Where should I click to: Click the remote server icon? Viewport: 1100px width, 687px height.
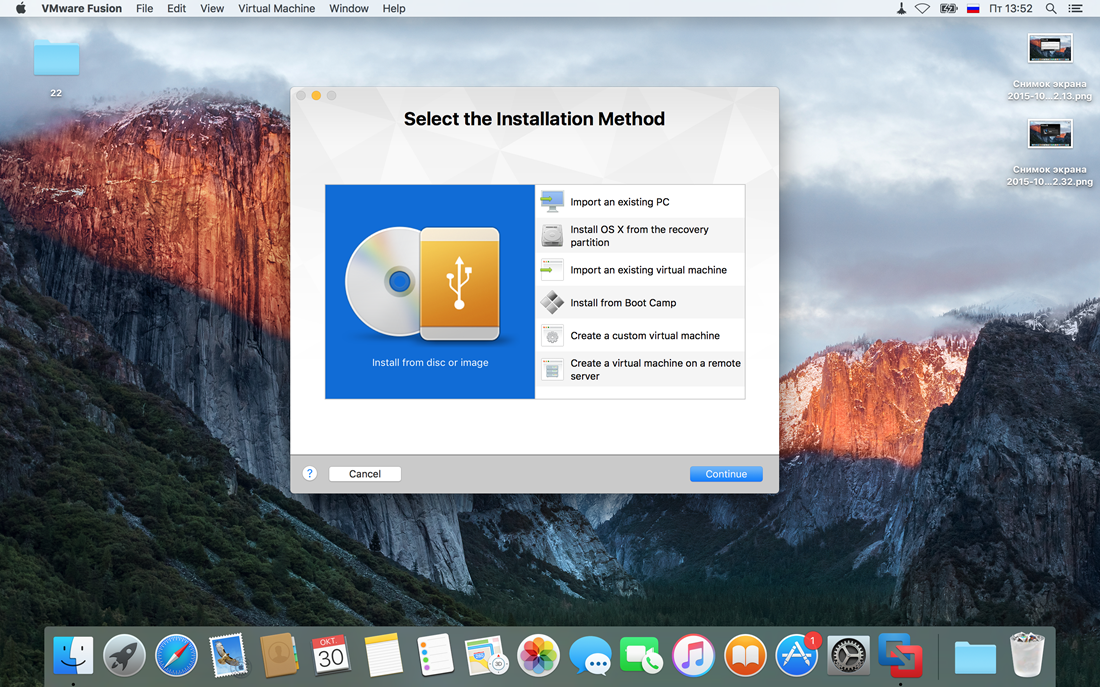tap(552, 369)
